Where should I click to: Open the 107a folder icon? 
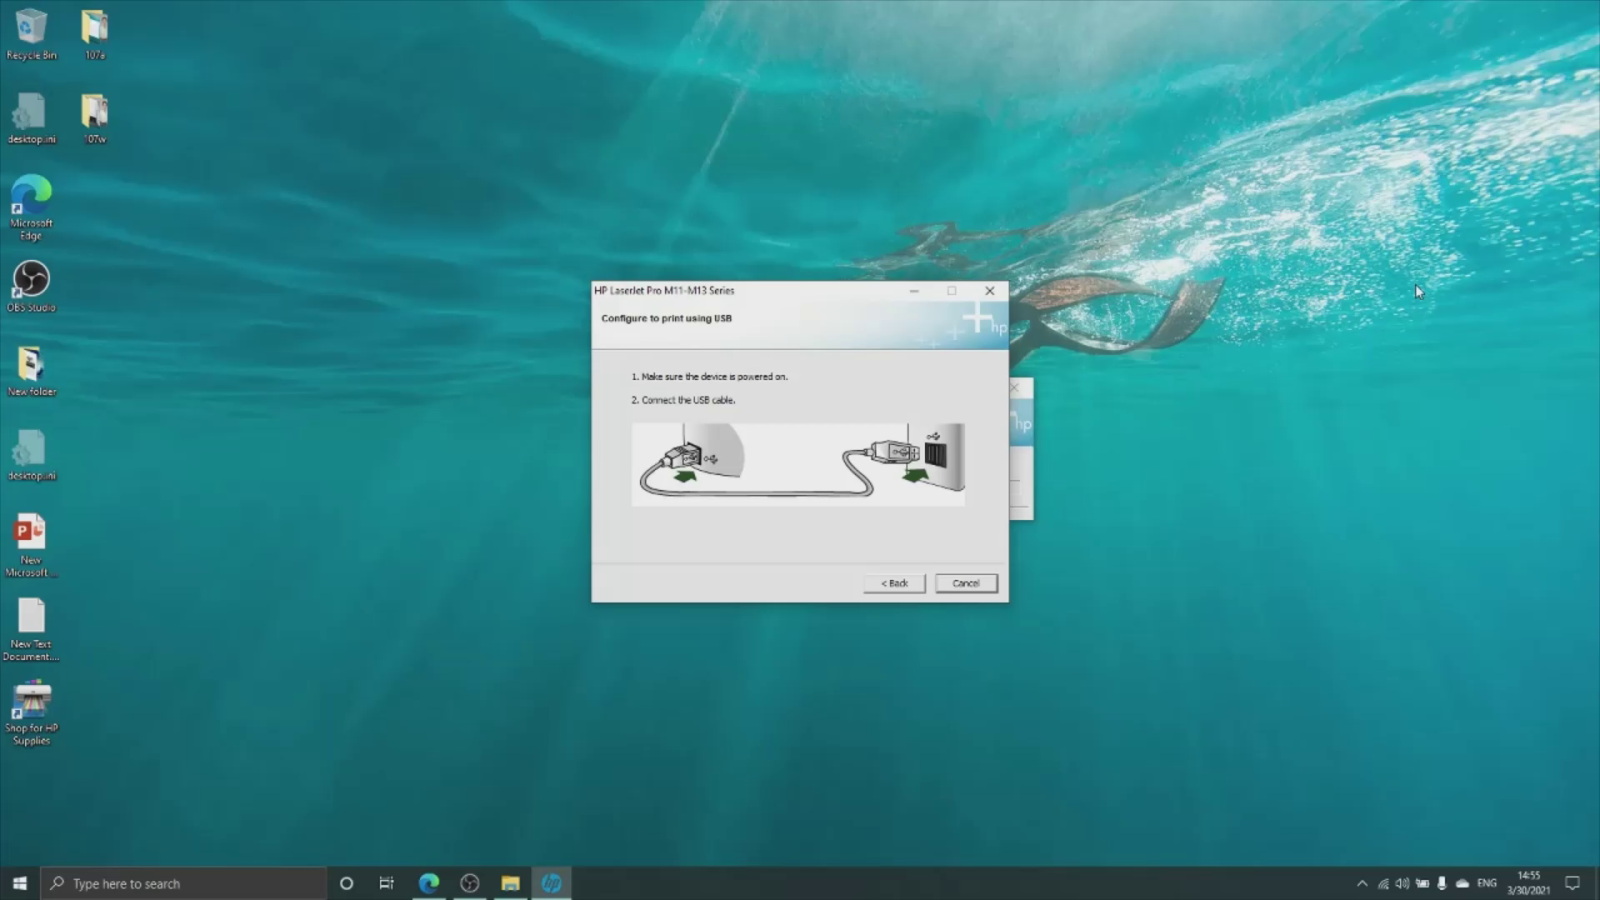pyautogui.click(x=95, y=35)
